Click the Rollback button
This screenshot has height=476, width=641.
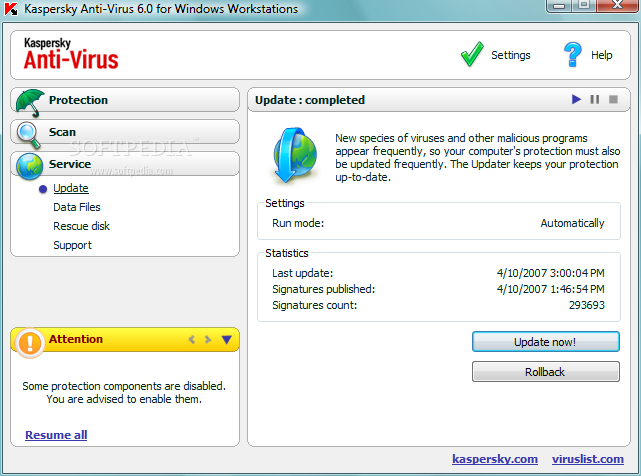pyautogui.click(x=546, y=372)
